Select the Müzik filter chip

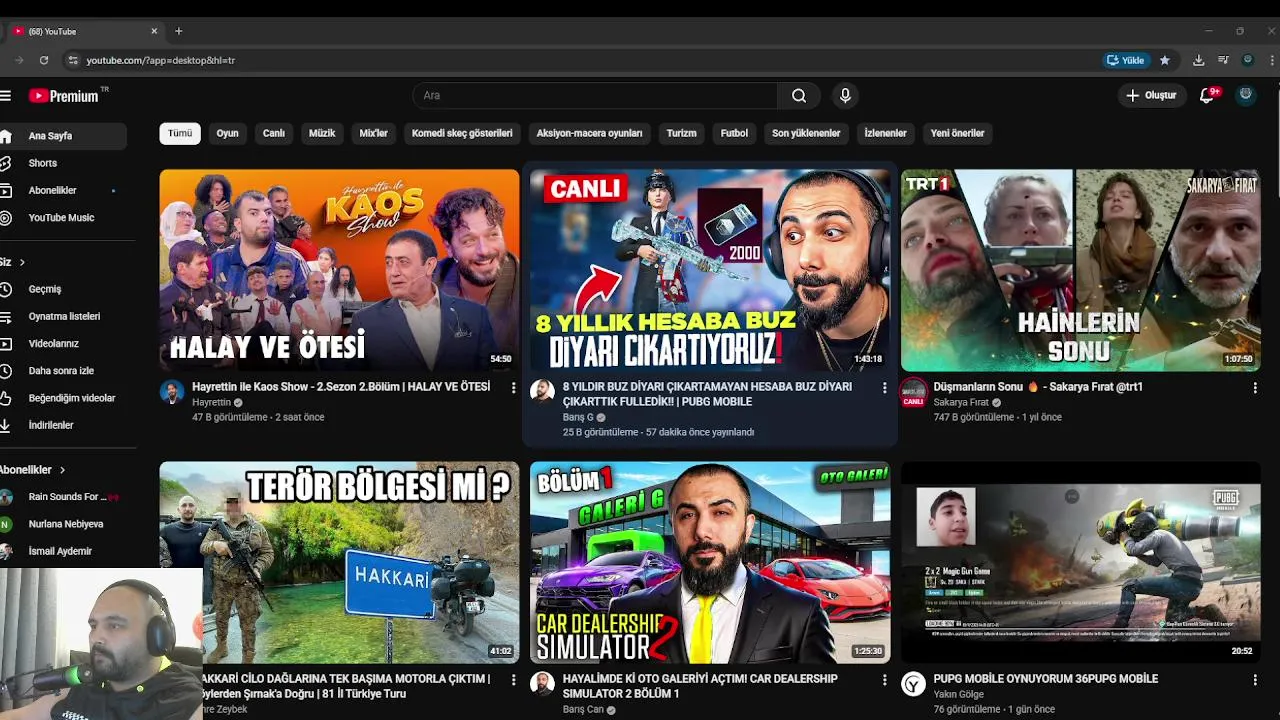(x=322, y=133)
